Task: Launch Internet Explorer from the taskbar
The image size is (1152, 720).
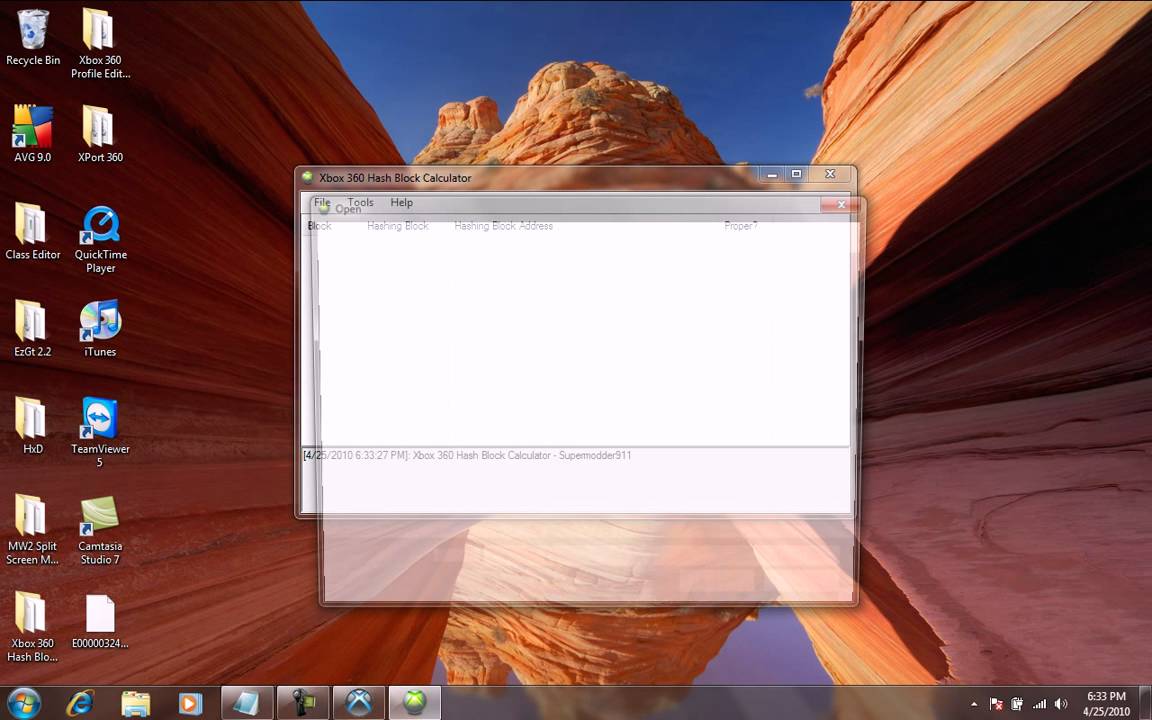Action: [x=80, y=703]
